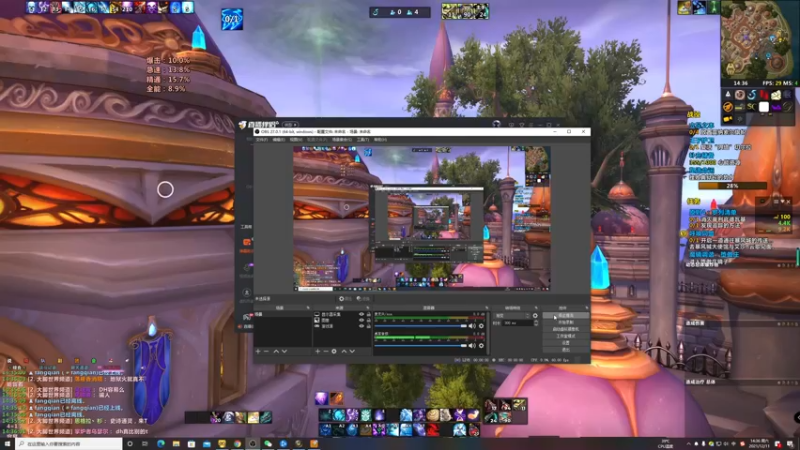Remove selected scene using minus button
800x450 pixels.
[266, 352]
